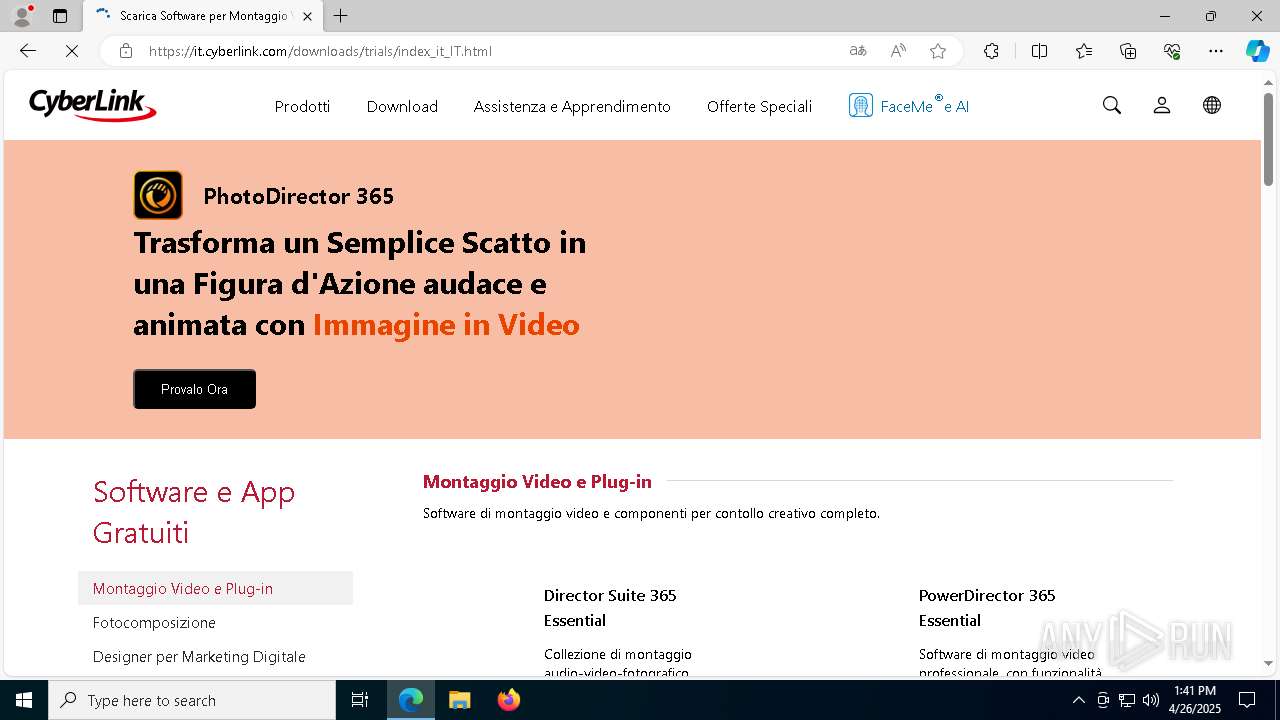Click the read aloud icon
The image size is (1280, 720).
click(x=898, y=51)
